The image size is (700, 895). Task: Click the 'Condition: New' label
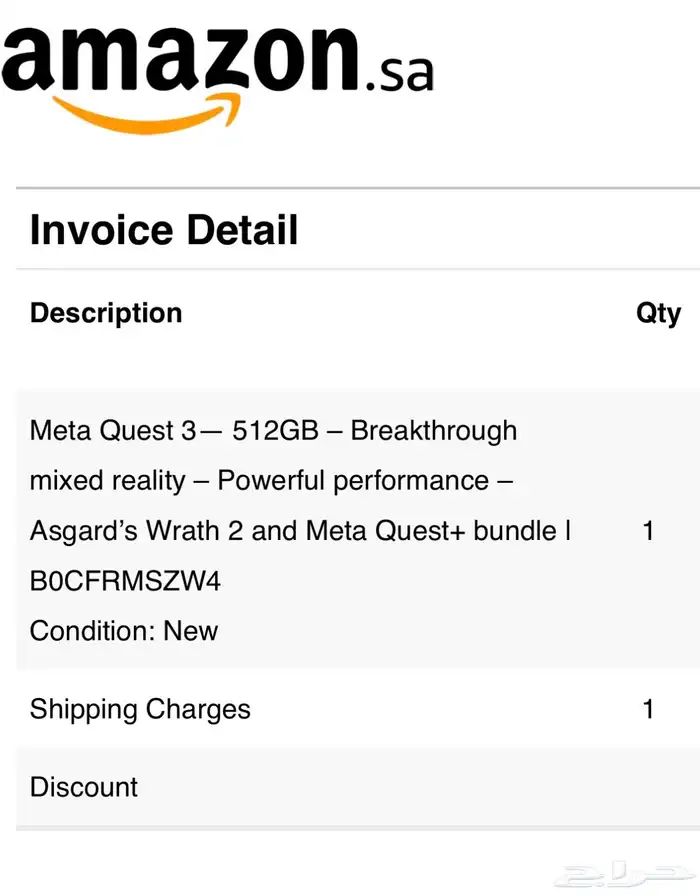click(124, 631)
